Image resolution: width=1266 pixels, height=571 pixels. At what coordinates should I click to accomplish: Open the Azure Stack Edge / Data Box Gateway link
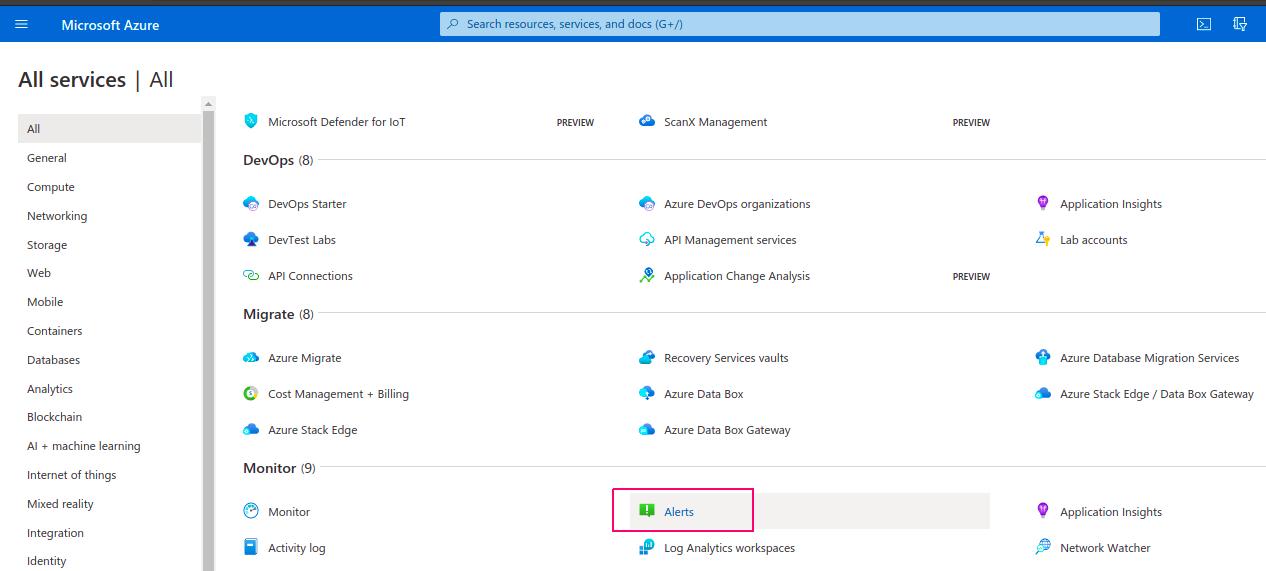(x=1157, y=394)
